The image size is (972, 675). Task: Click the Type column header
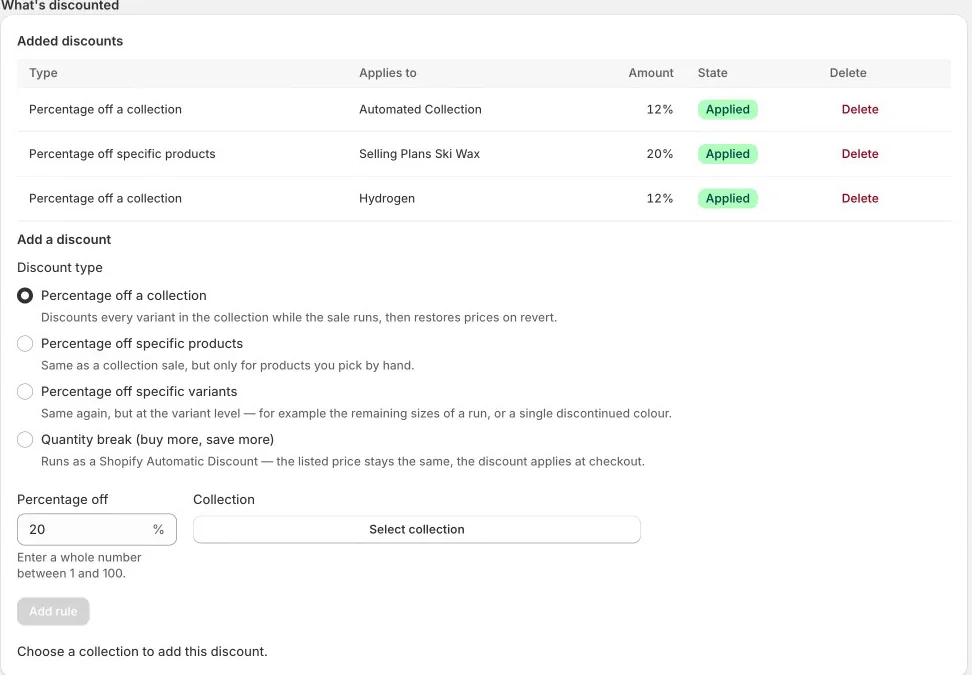pos(43,73)
